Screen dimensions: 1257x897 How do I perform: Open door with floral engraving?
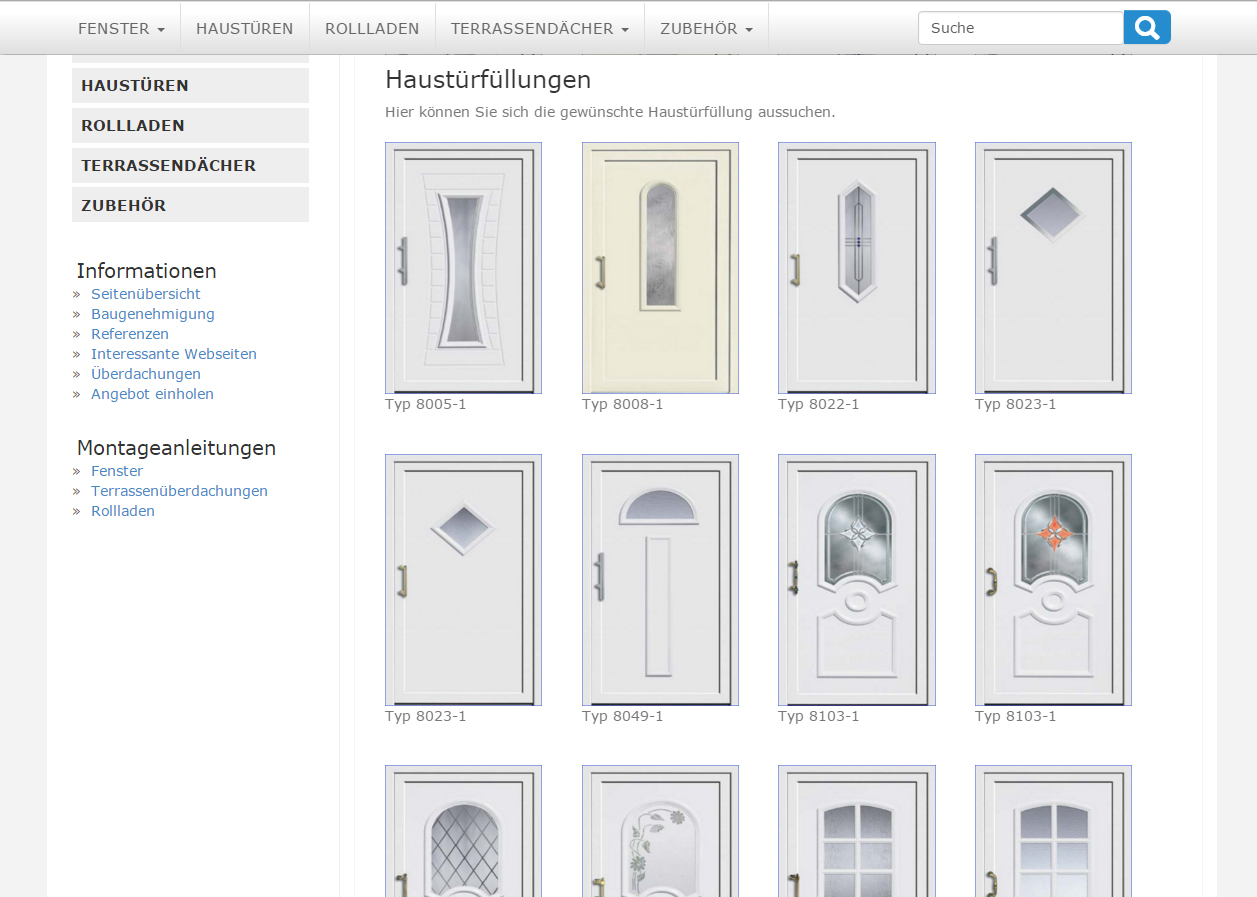(660, 831)
